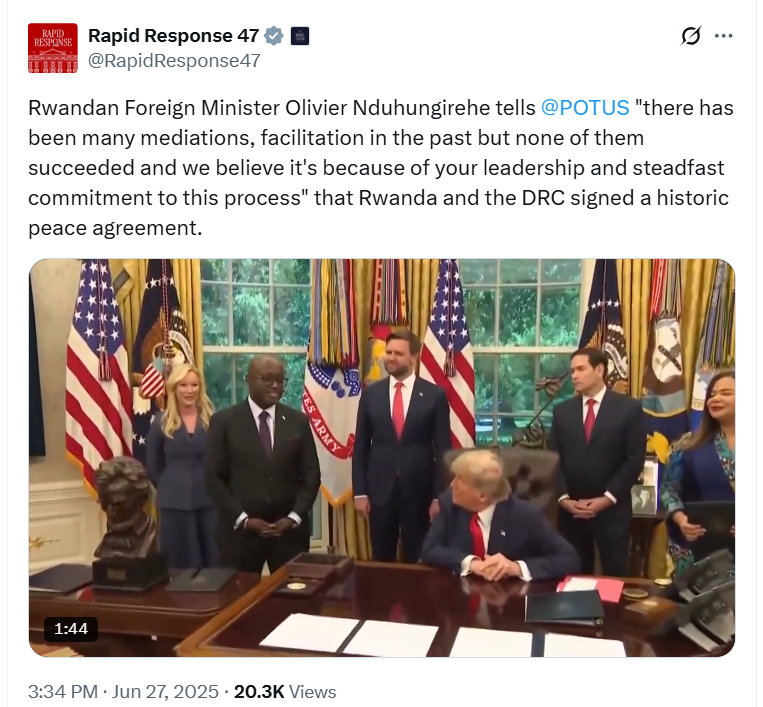The width and height of the screenshot is (763, 707).
Task: Click the Rapid Response 47 display name
Action: tap(173, 36)
